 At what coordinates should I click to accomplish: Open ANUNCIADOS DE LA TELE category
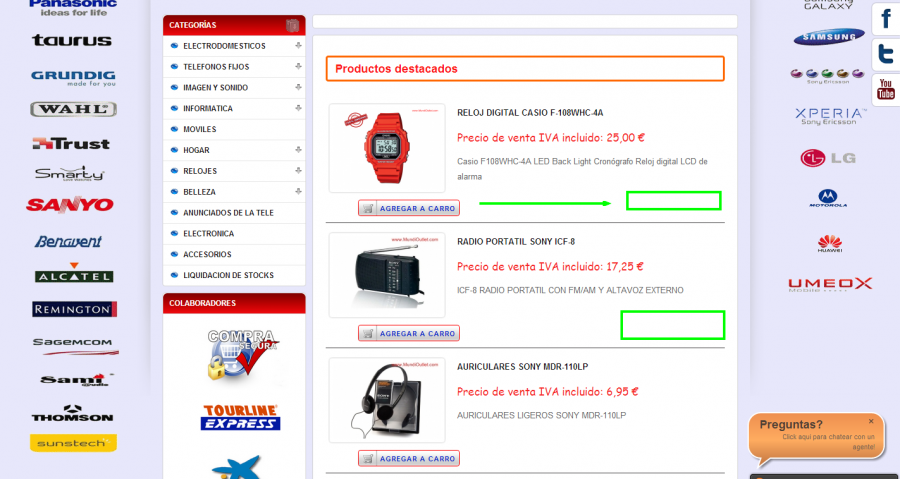pos(228,213)
